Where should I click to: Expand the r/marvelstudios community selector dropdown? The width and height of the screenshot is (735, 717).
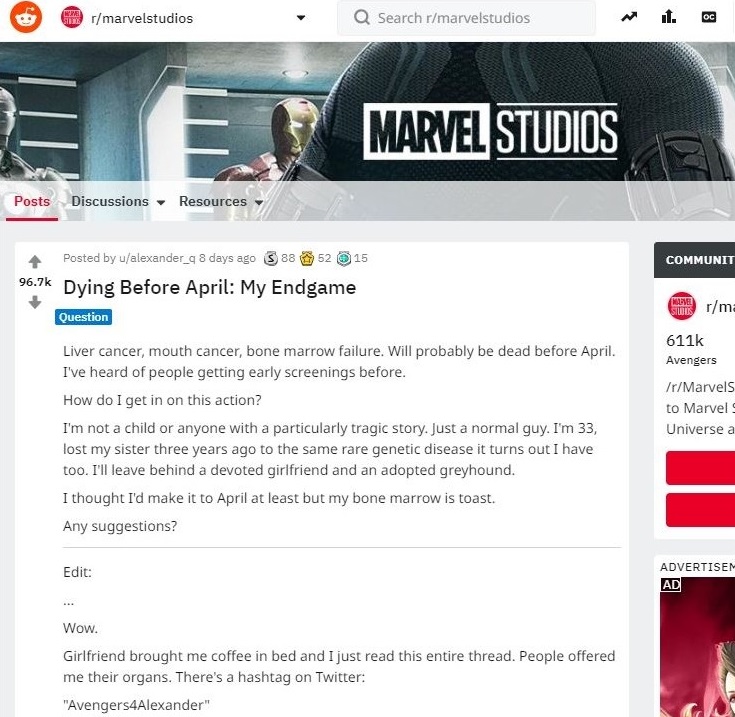[301, 18]
